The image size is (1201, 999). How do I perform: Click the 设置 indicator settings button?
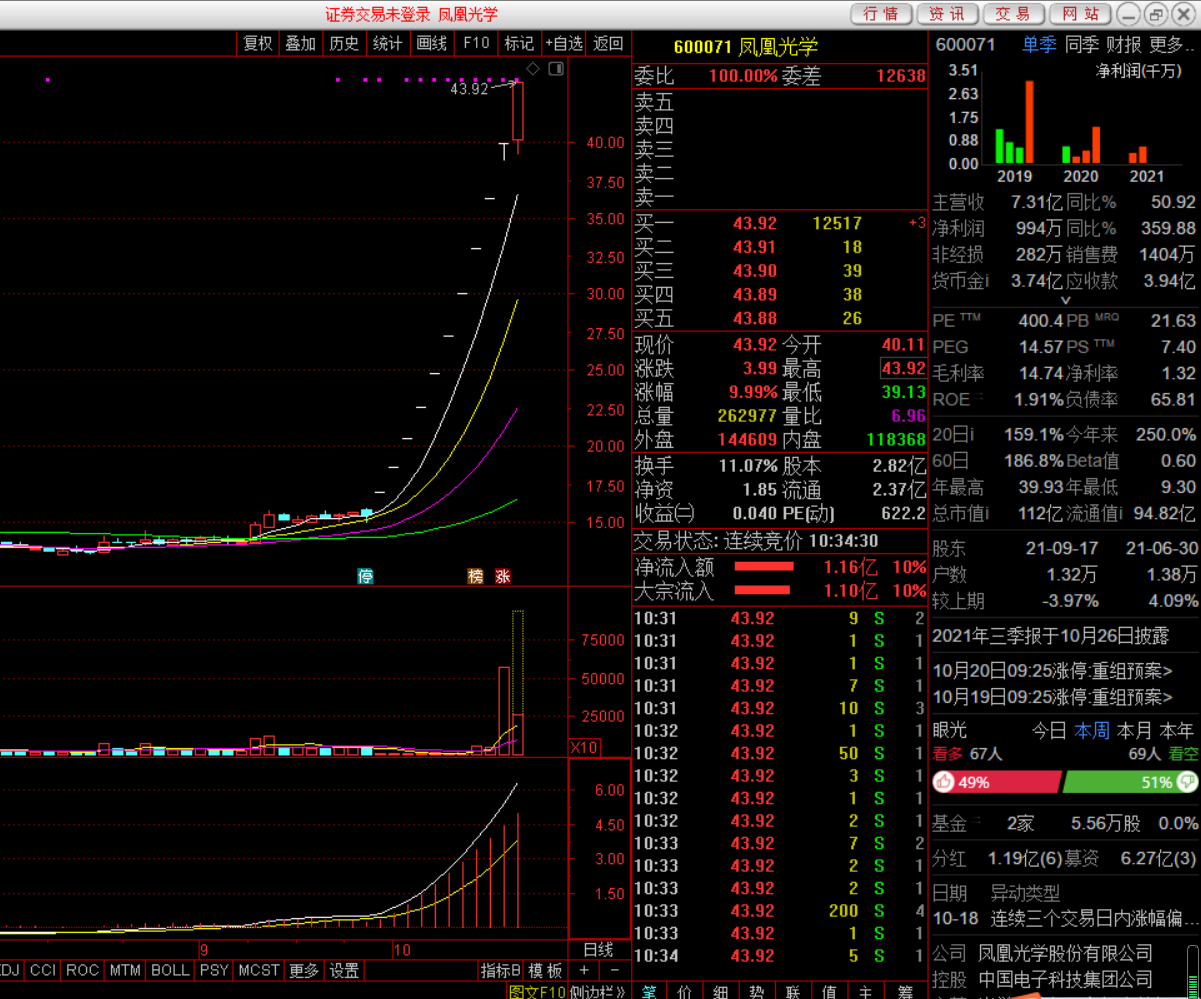[x=345, y=970]
